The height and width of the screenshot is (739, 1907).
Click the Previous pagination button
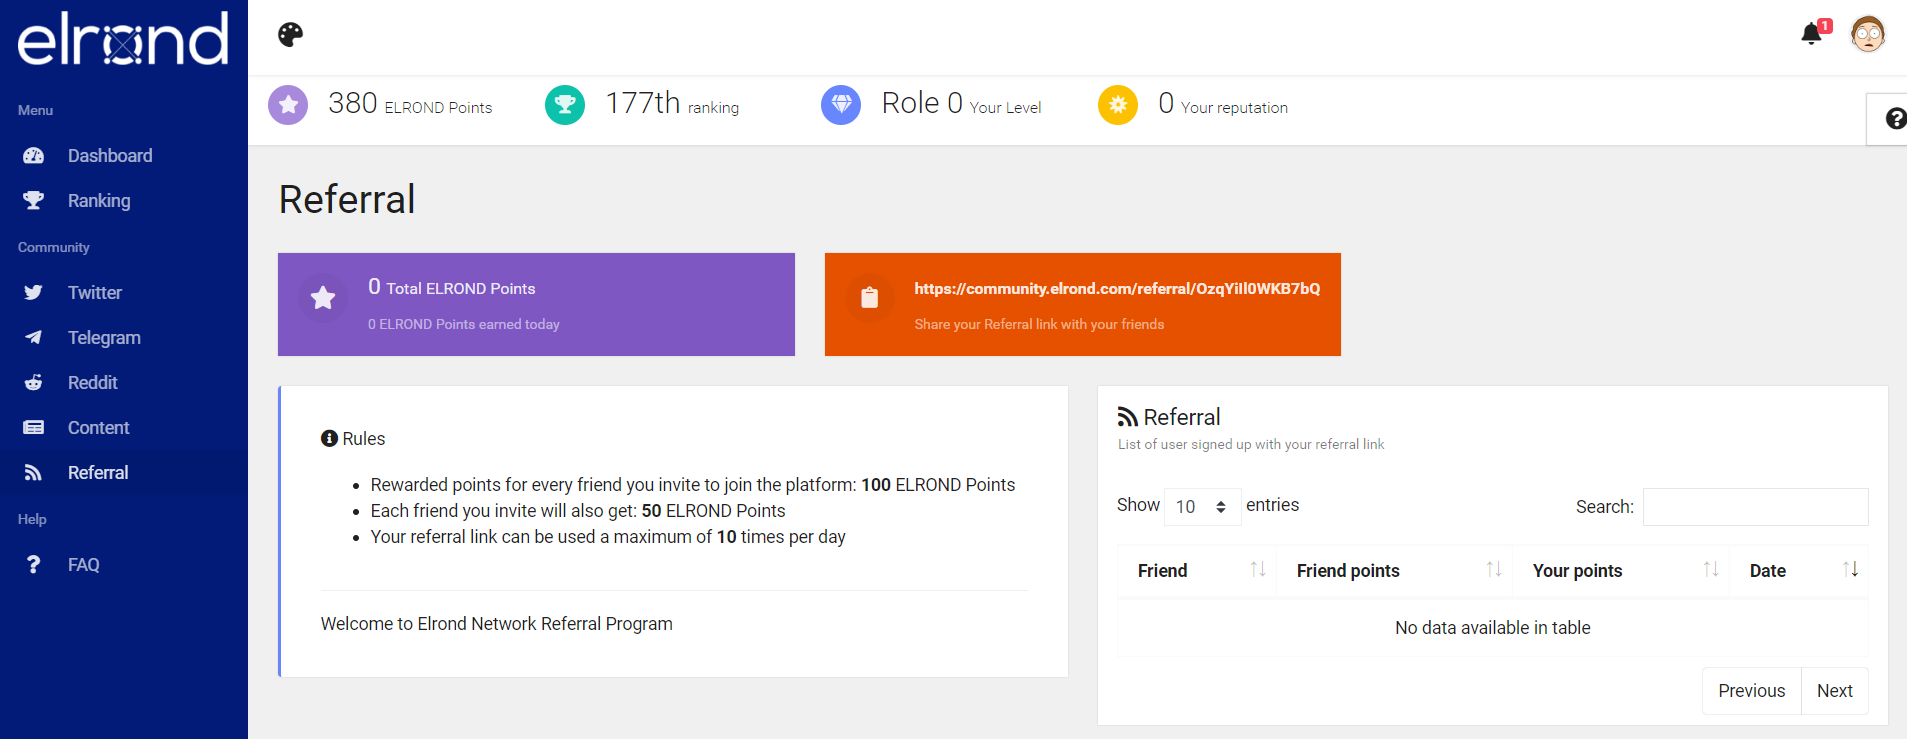click(1751, 691)
